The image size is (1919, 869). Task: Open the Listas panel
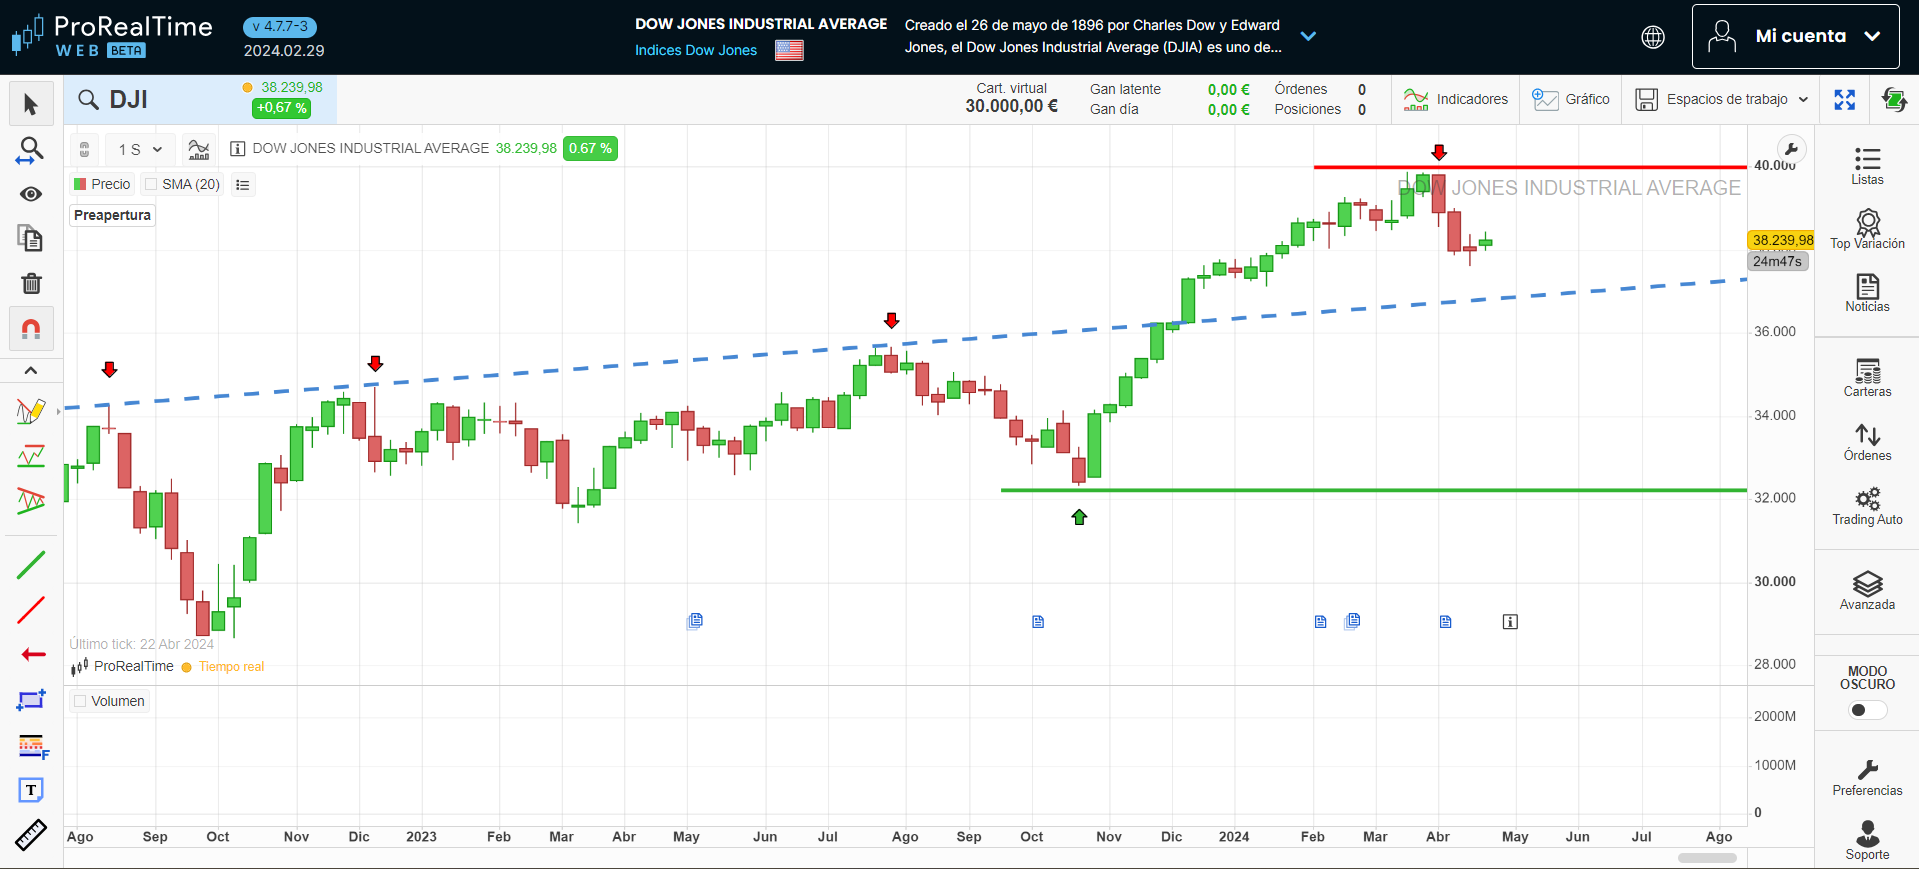[1867, 166]
